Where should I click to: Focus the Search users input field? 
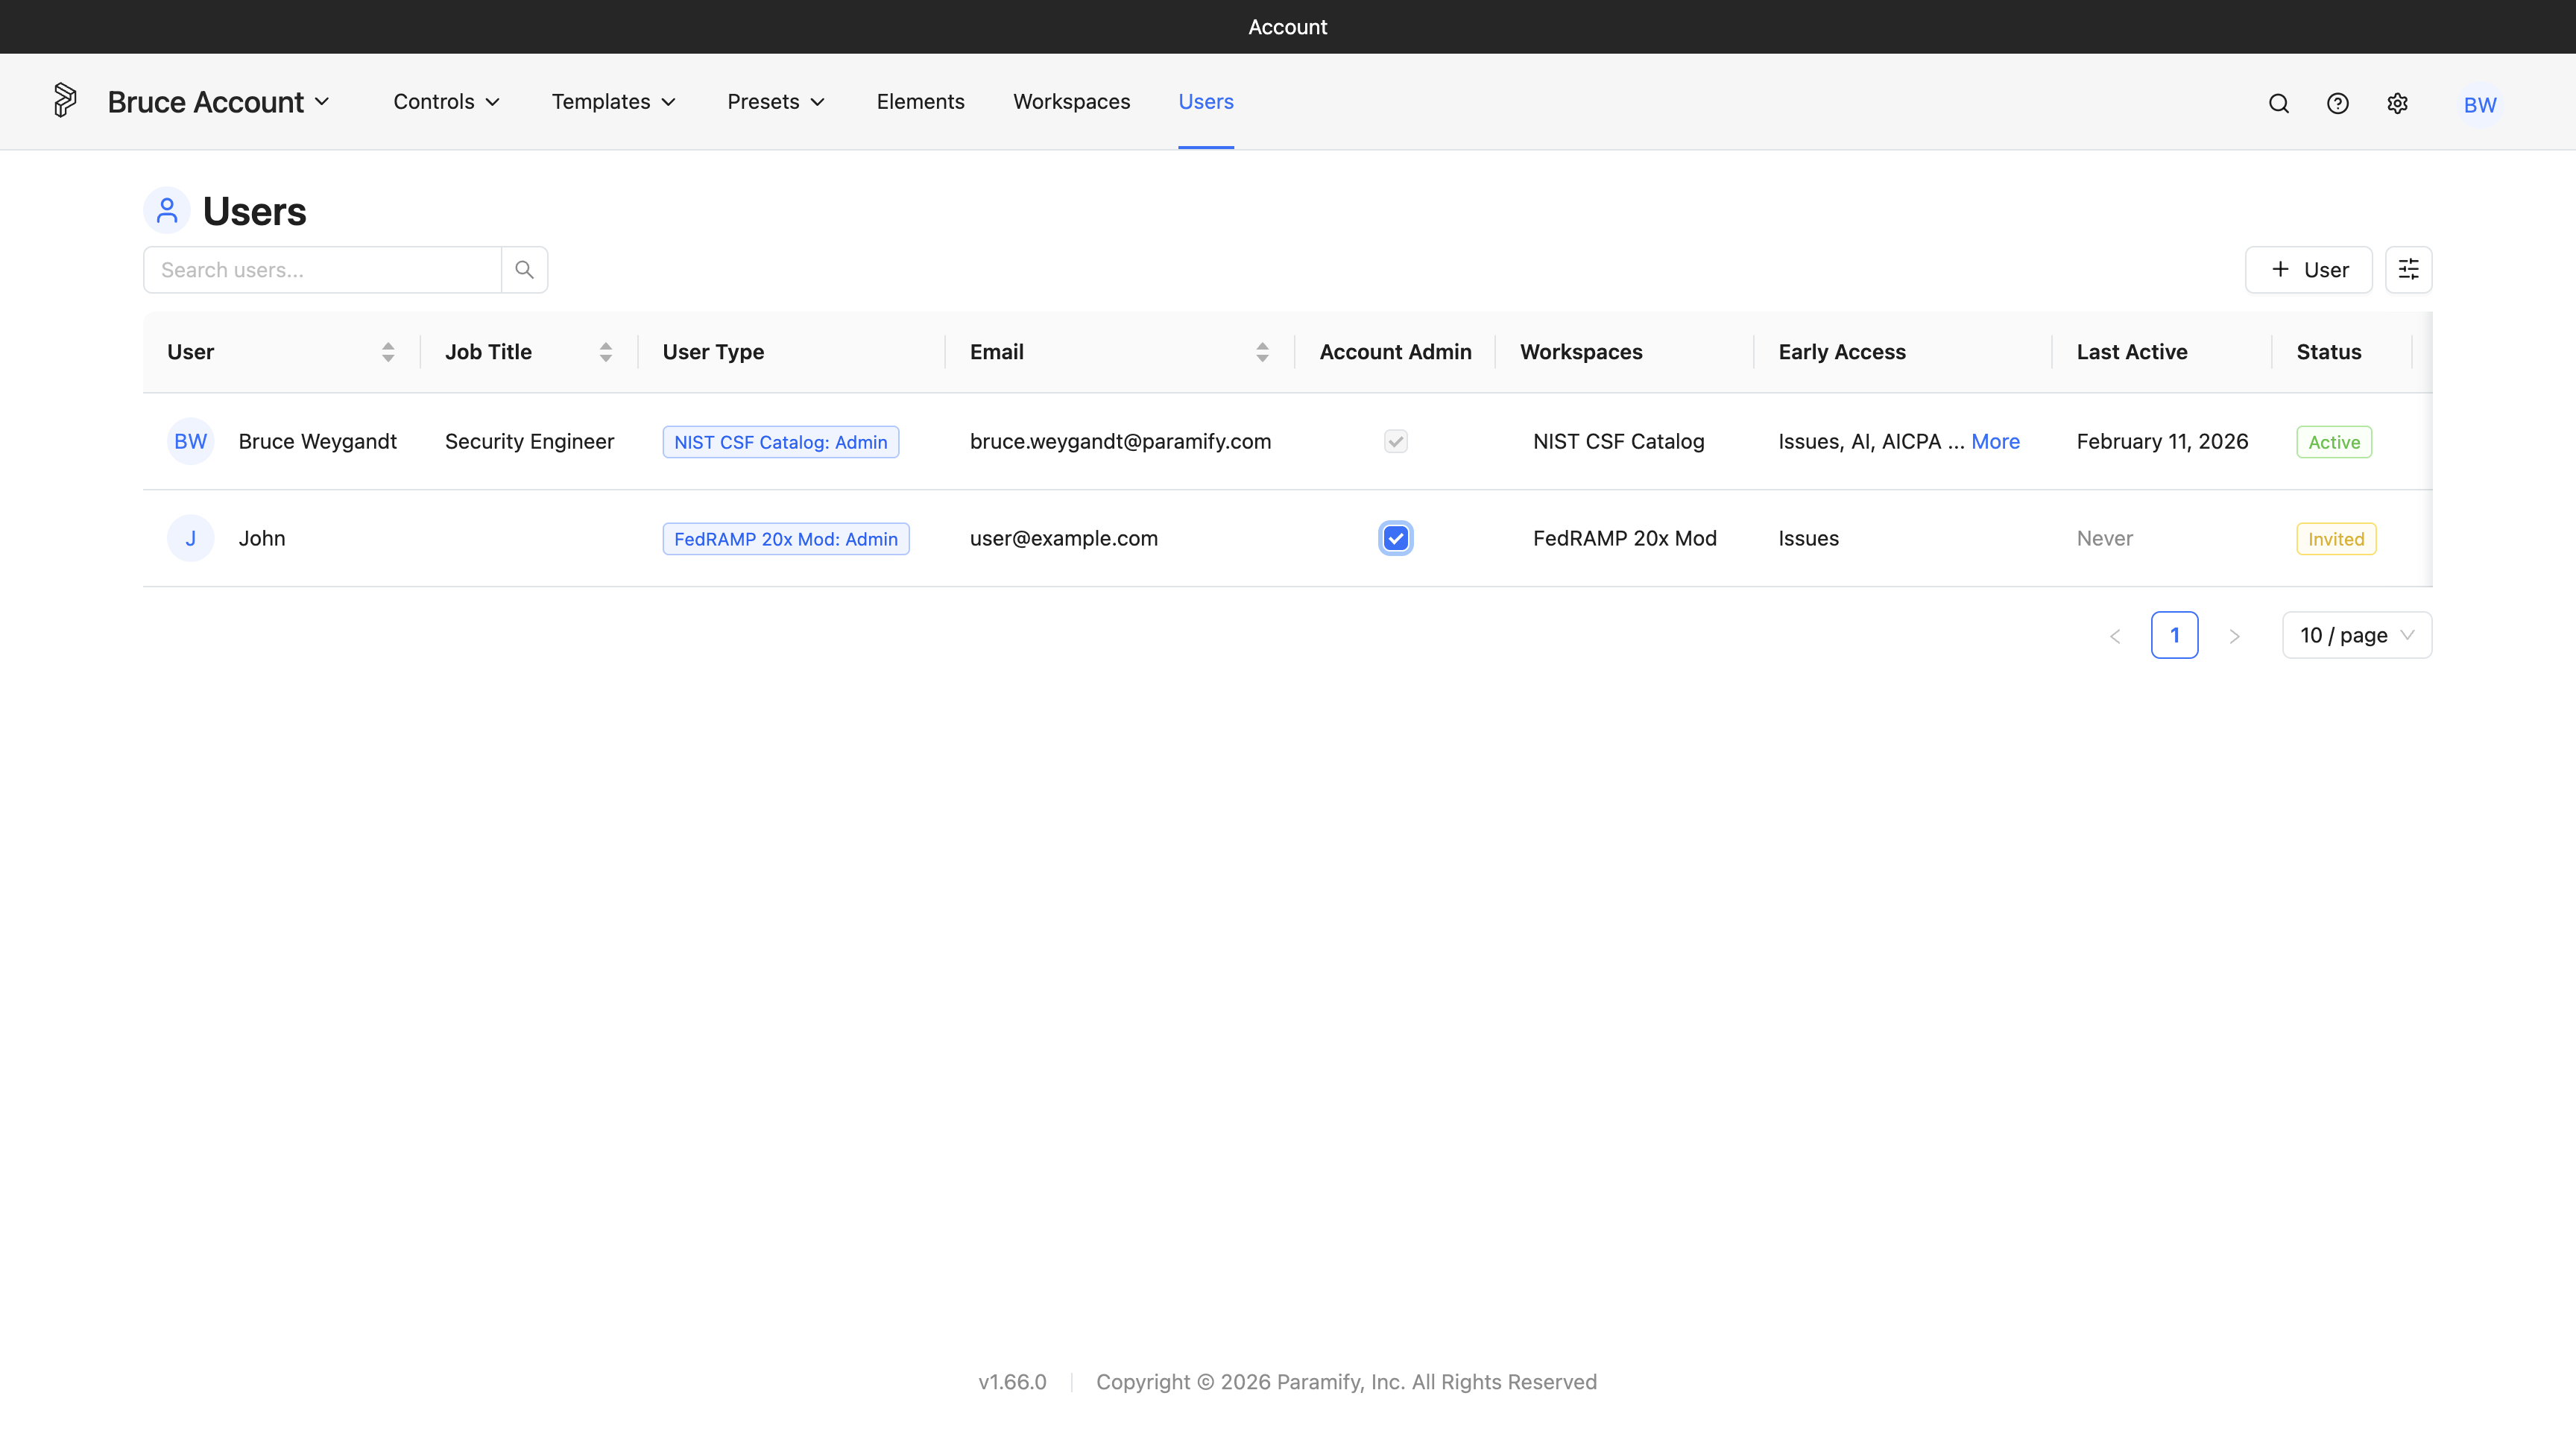[x=322, y=270]
